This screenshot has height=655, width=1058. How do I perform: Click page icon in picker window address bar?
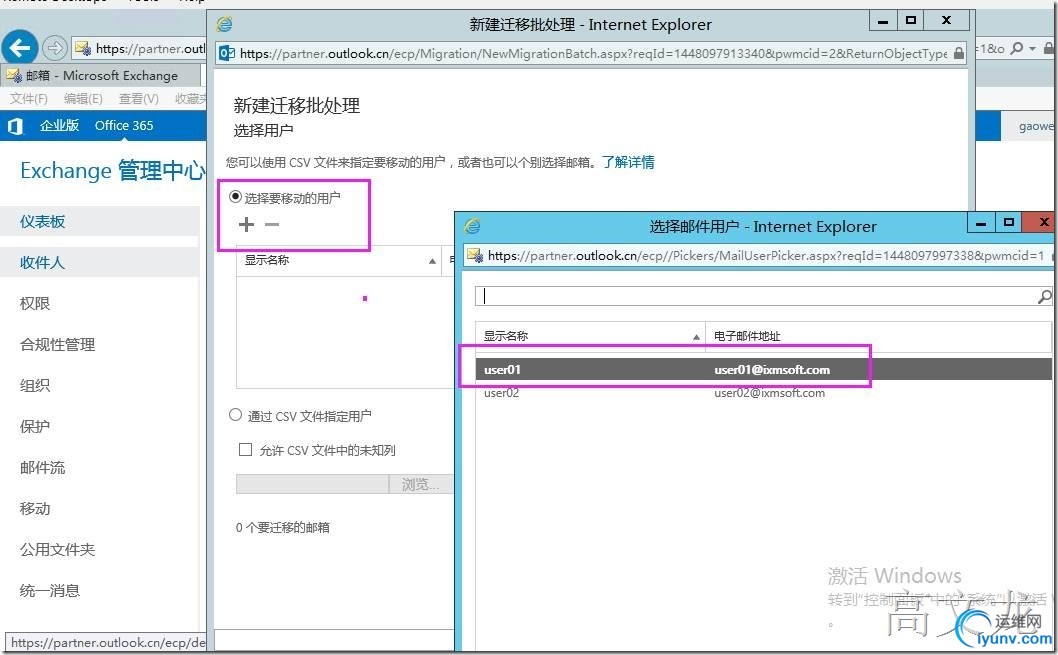point(475,256)
